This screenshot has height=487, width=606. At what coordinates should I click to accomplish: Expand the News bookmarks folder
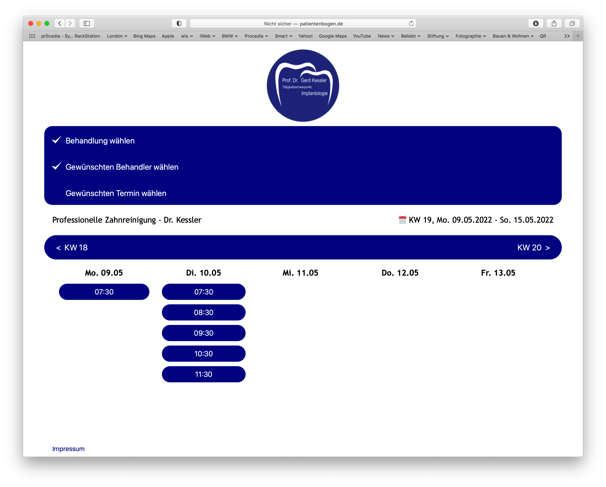pyautogui.click(x=385, y=36)
